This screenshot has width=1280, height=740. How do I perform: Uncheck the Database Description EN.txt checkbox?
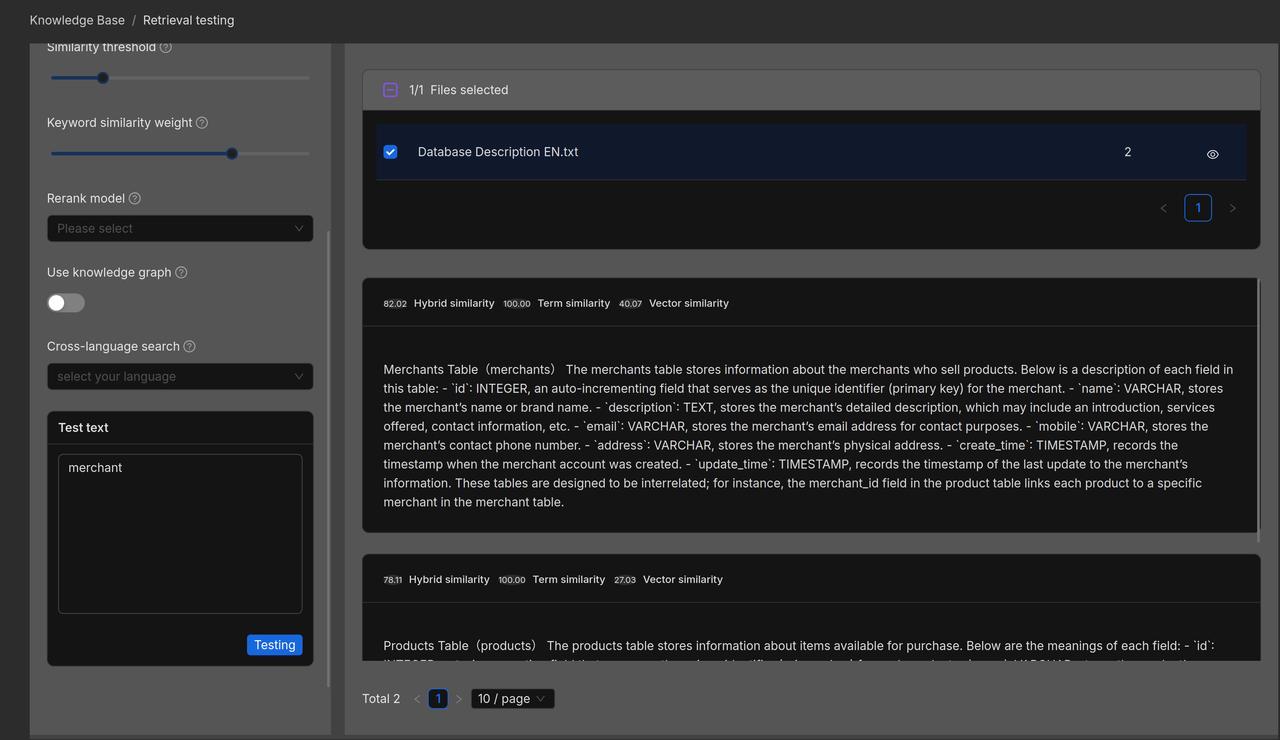(x=390, y=152)
